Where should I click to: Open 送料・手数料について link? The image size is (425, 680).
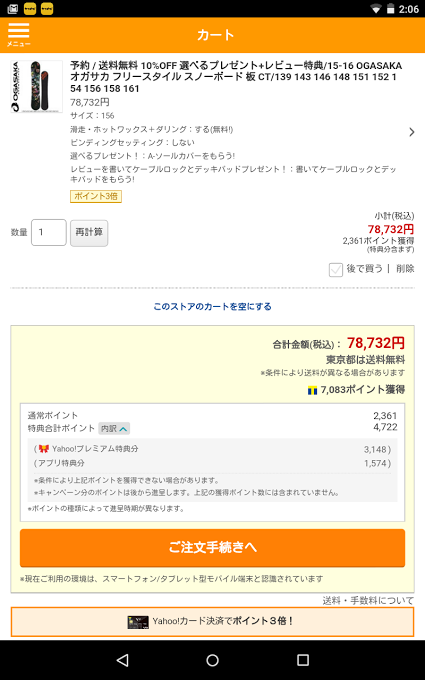pos(368,601)
